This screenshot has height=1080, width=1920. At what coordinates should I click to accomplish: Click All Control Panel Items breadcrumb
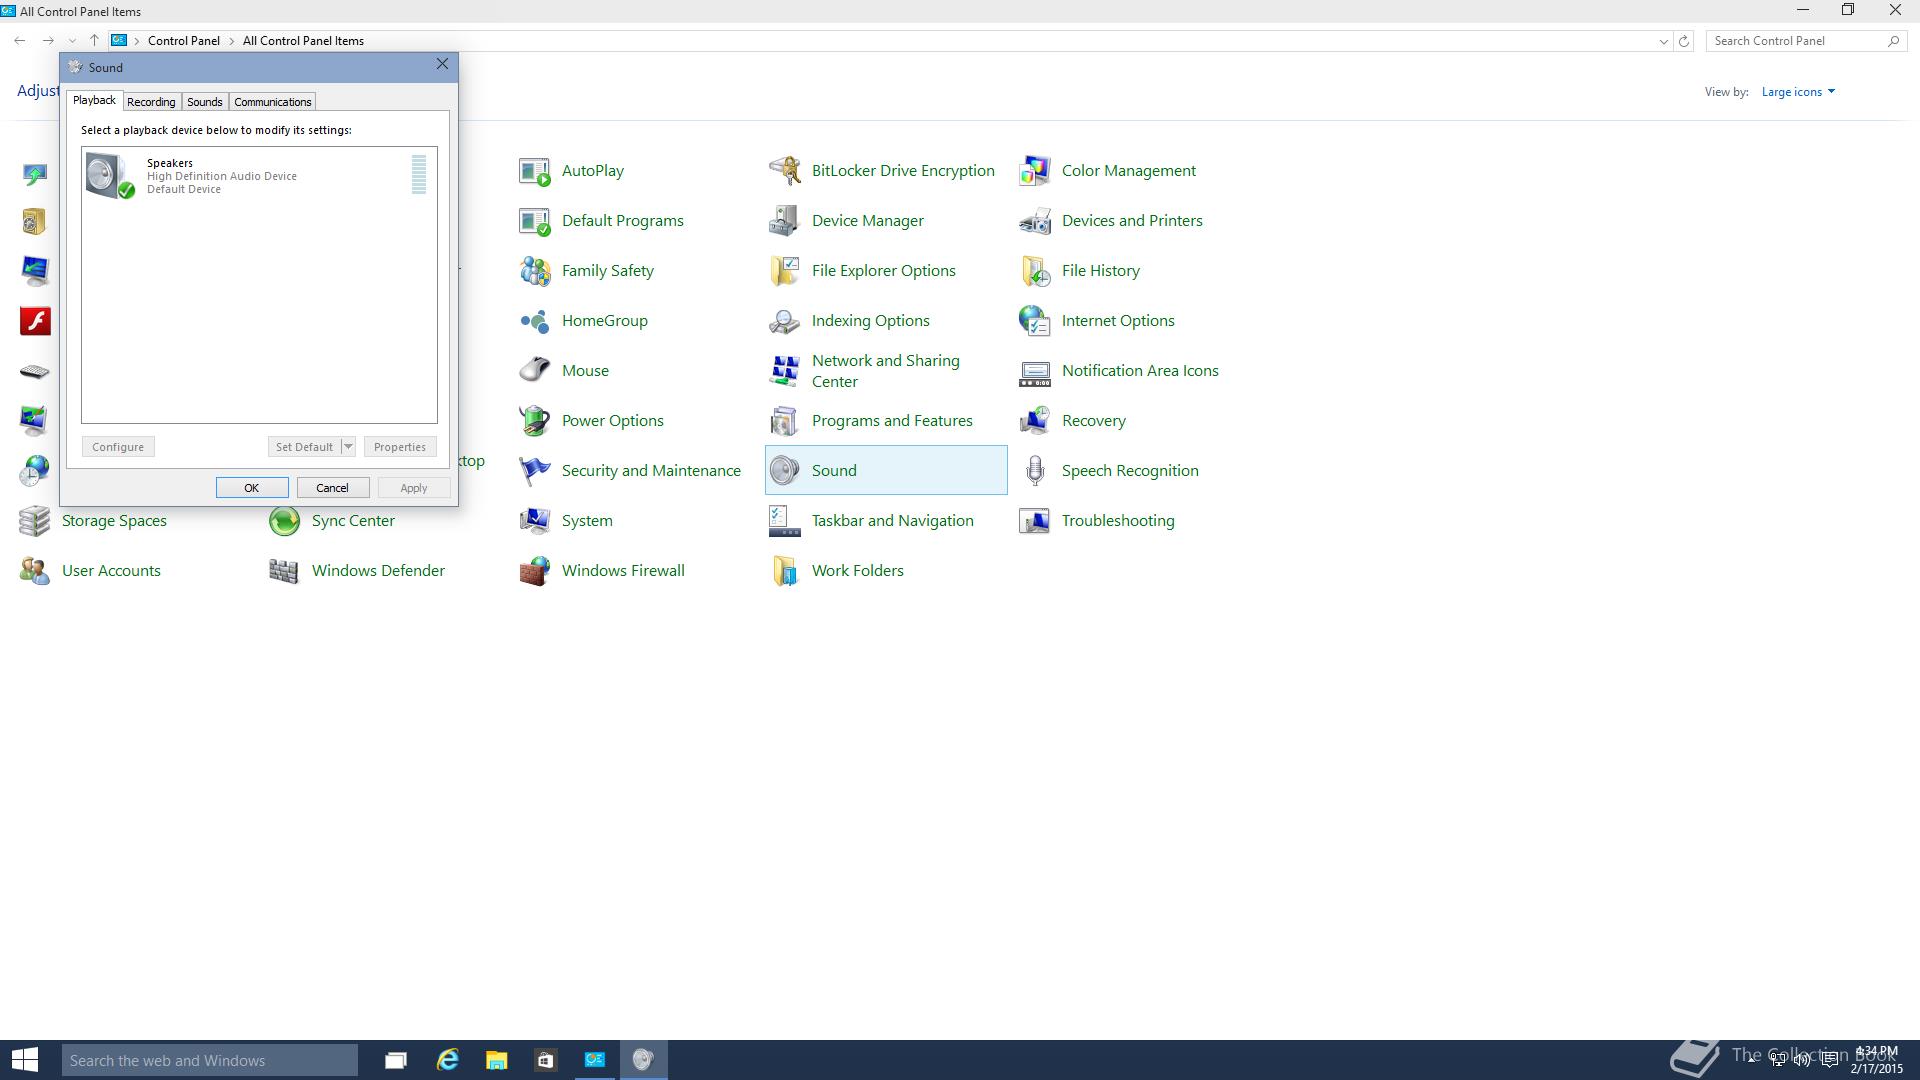click(303, 41)
